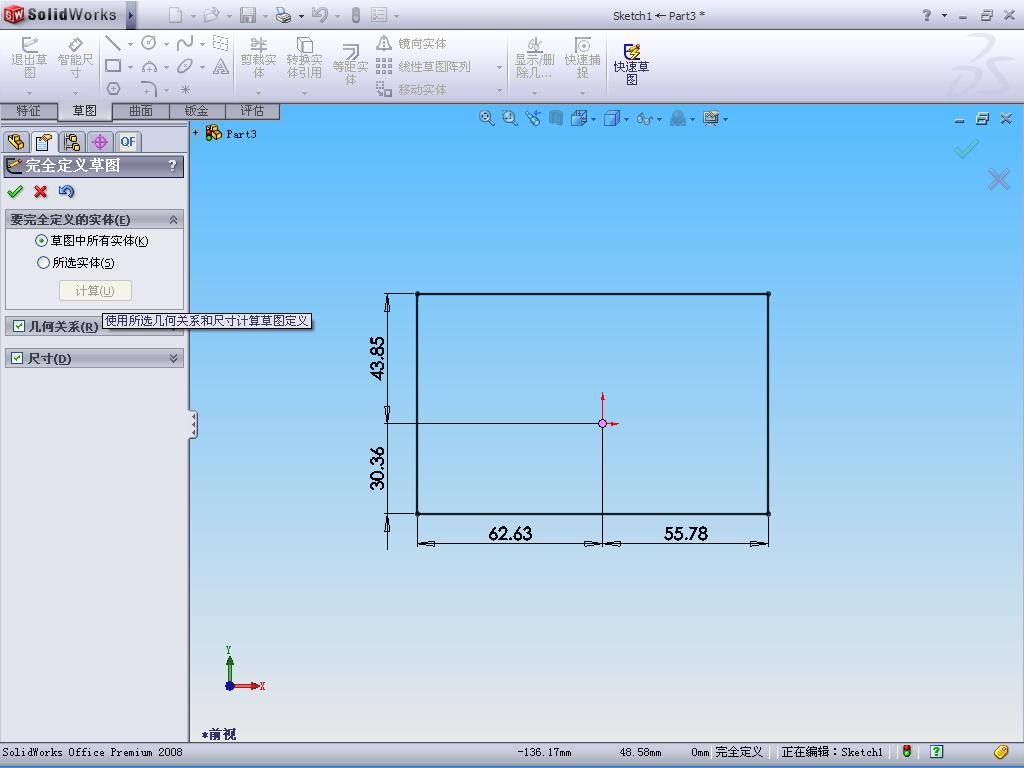Click the Exit Sketch (退出草图) button
Viewport: 1024px width, 768px height.
[x=29, y=57]
